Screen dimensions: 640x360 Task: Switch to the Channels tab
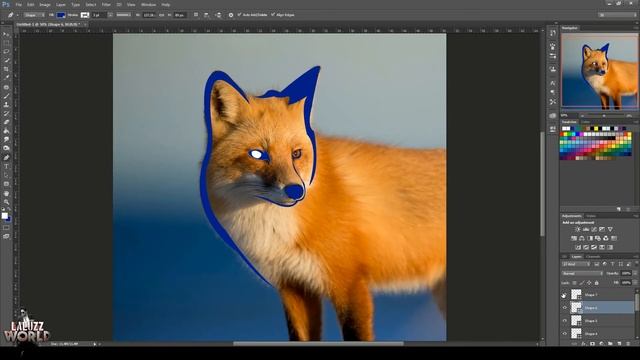(x=593, y=257)
